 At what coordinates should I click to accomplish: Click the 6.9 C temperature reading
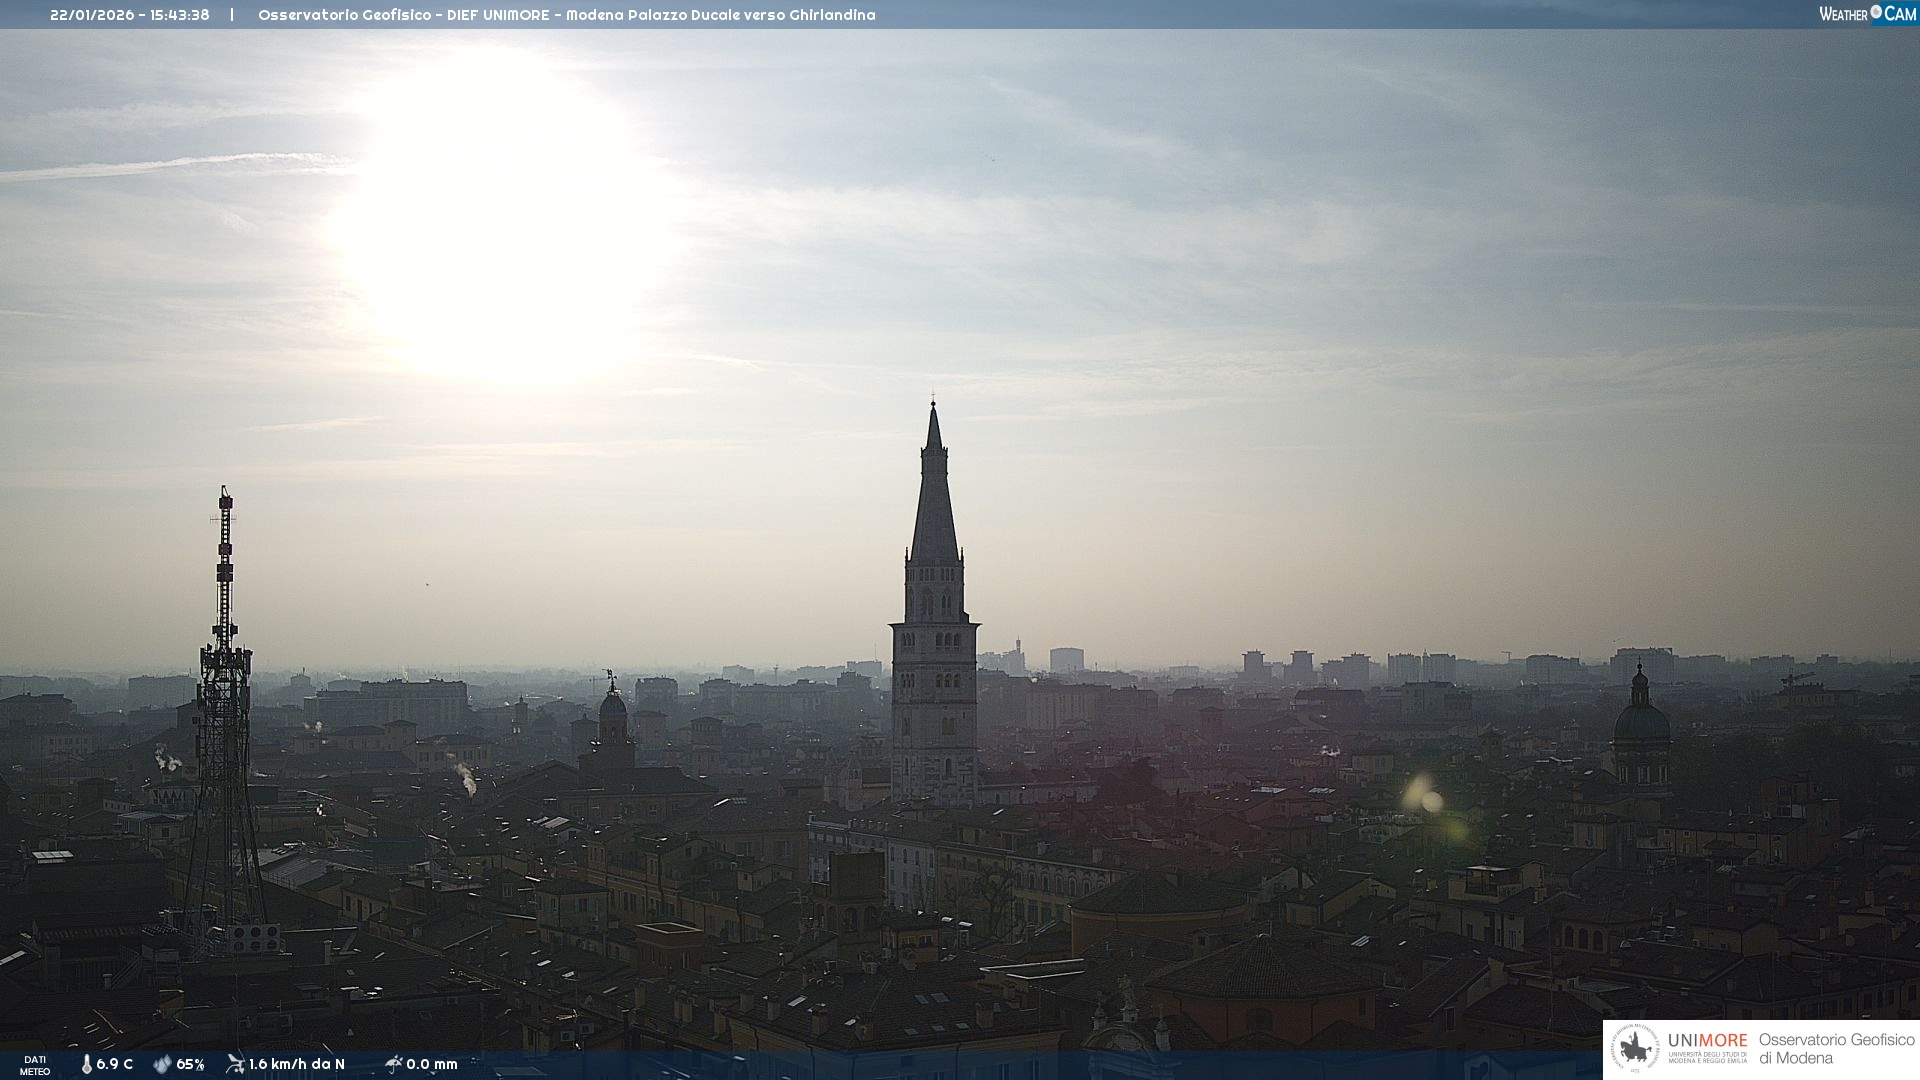(x=115, y=1064)
